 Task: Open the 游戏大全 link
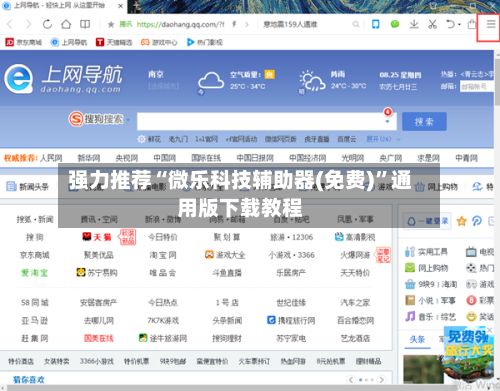[225, 255]
